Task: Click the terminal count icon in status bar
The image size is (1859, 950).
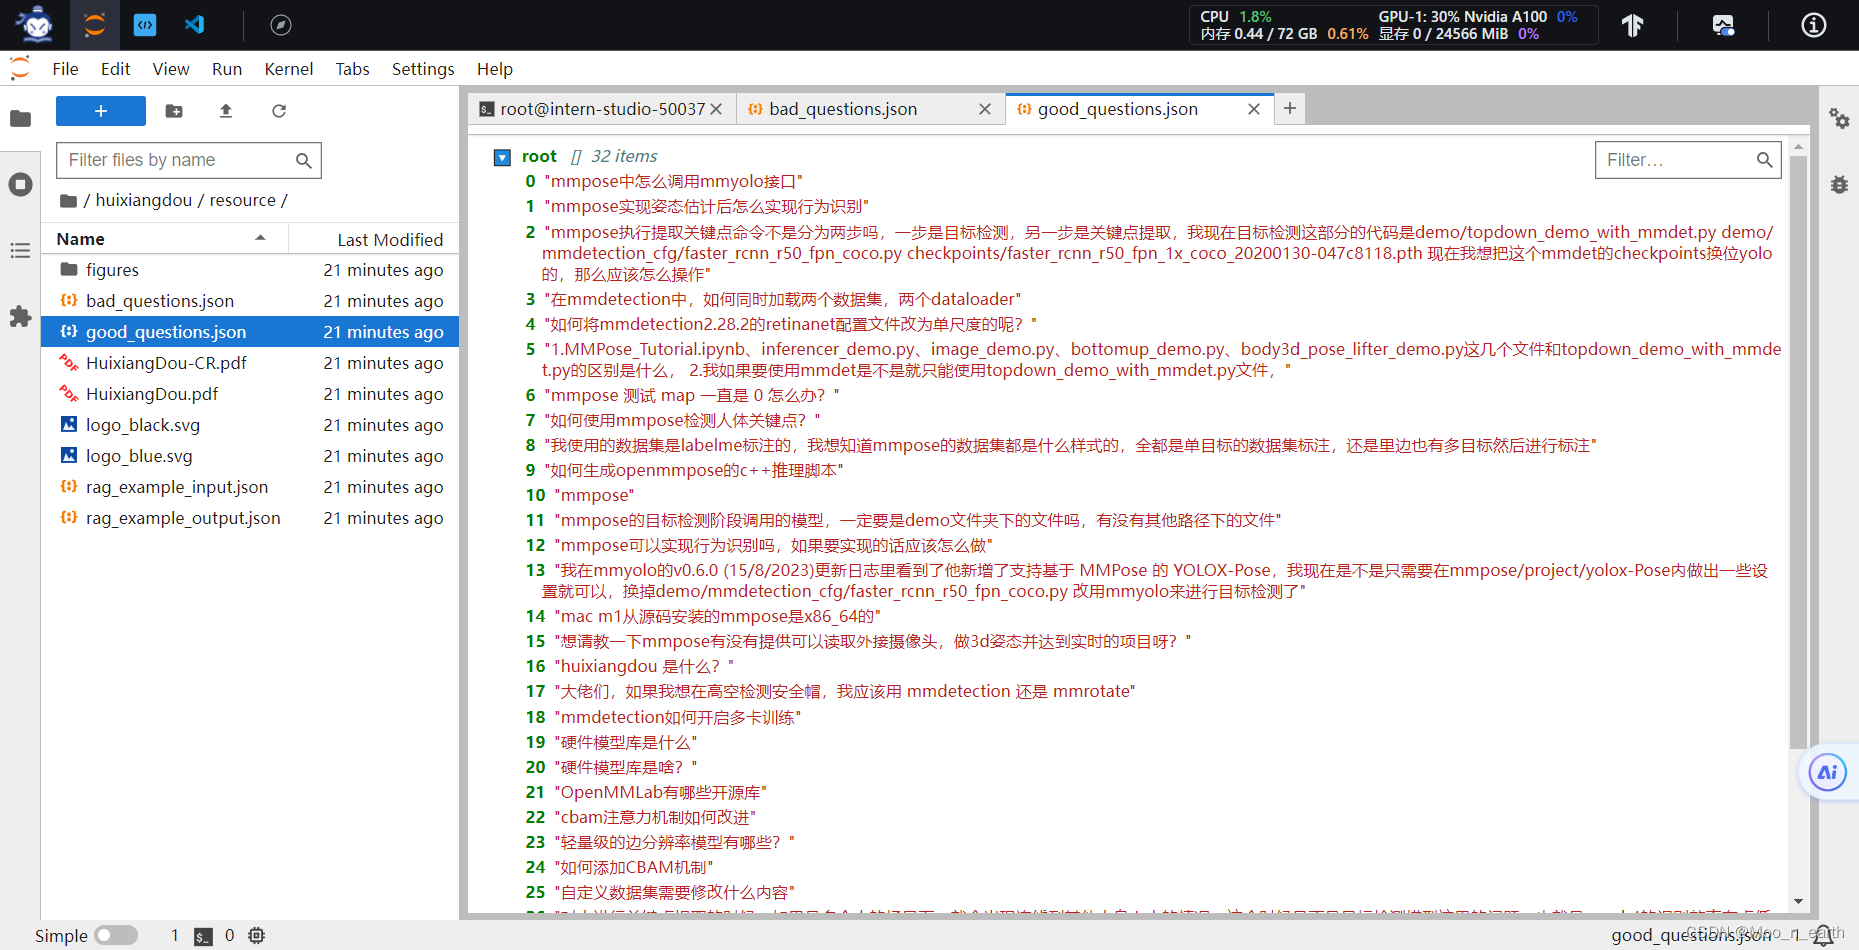Action: pos(203,936)
